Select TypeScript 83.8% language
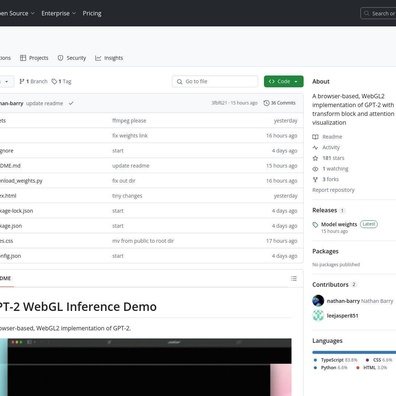396x396 pixels. click(336, 360)
